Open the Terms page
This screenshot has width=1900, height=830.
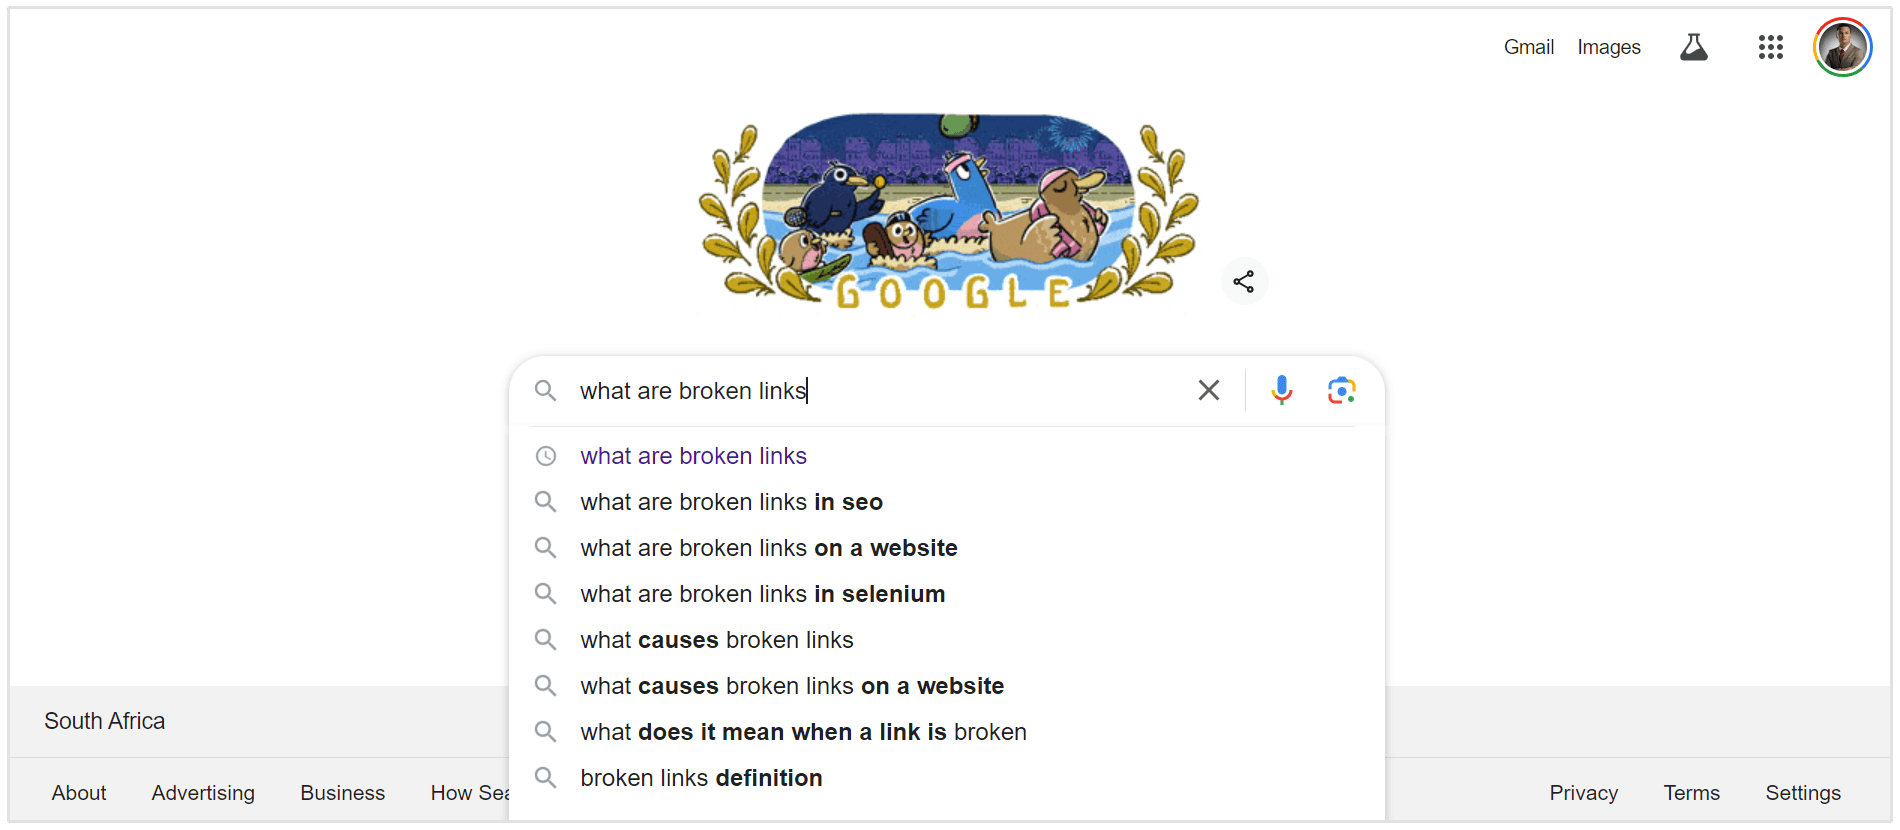1691,792
